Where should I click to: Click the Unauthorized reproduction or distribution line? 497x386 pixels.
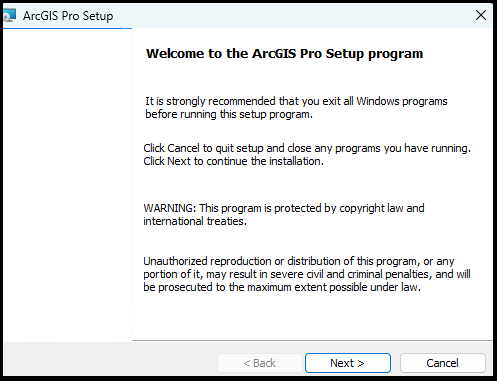[x=299, y=261]
